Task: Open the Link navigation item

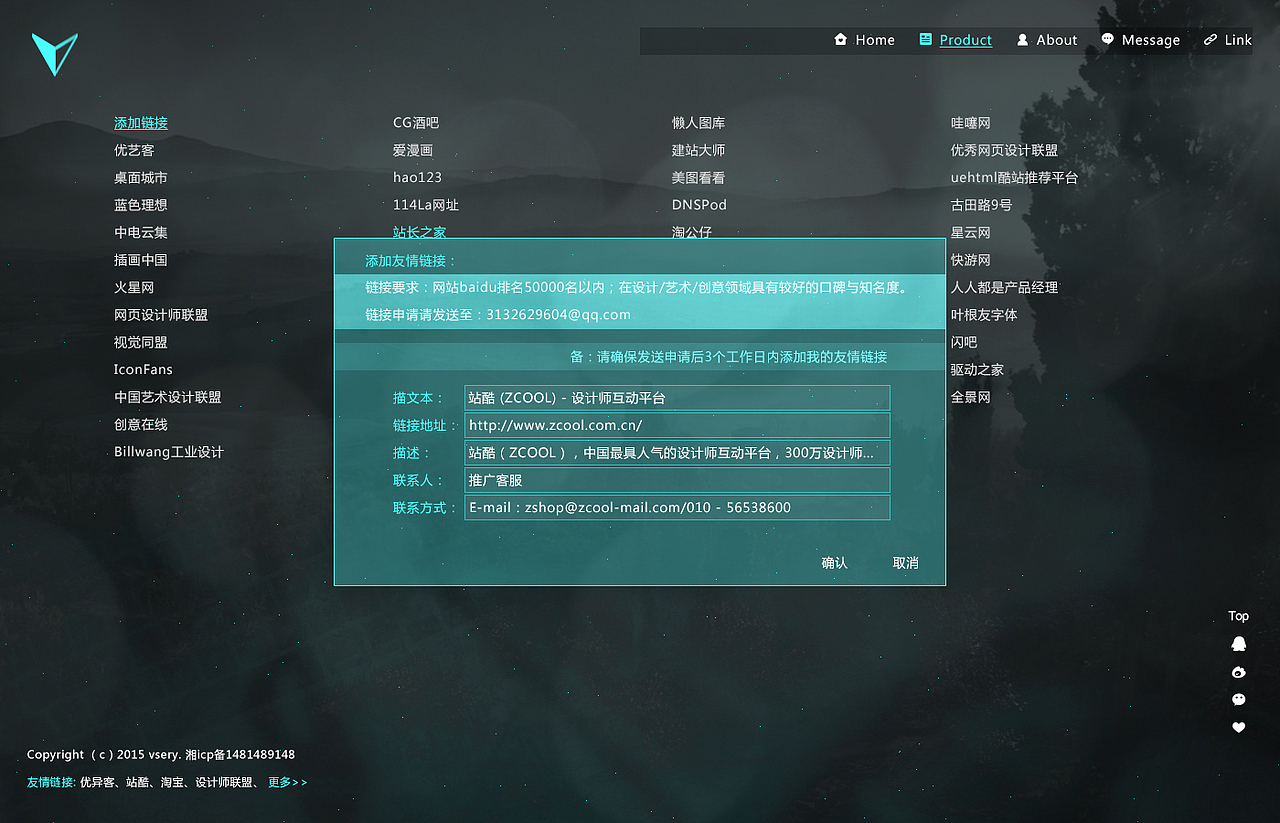Action: tap(1228, 40)
